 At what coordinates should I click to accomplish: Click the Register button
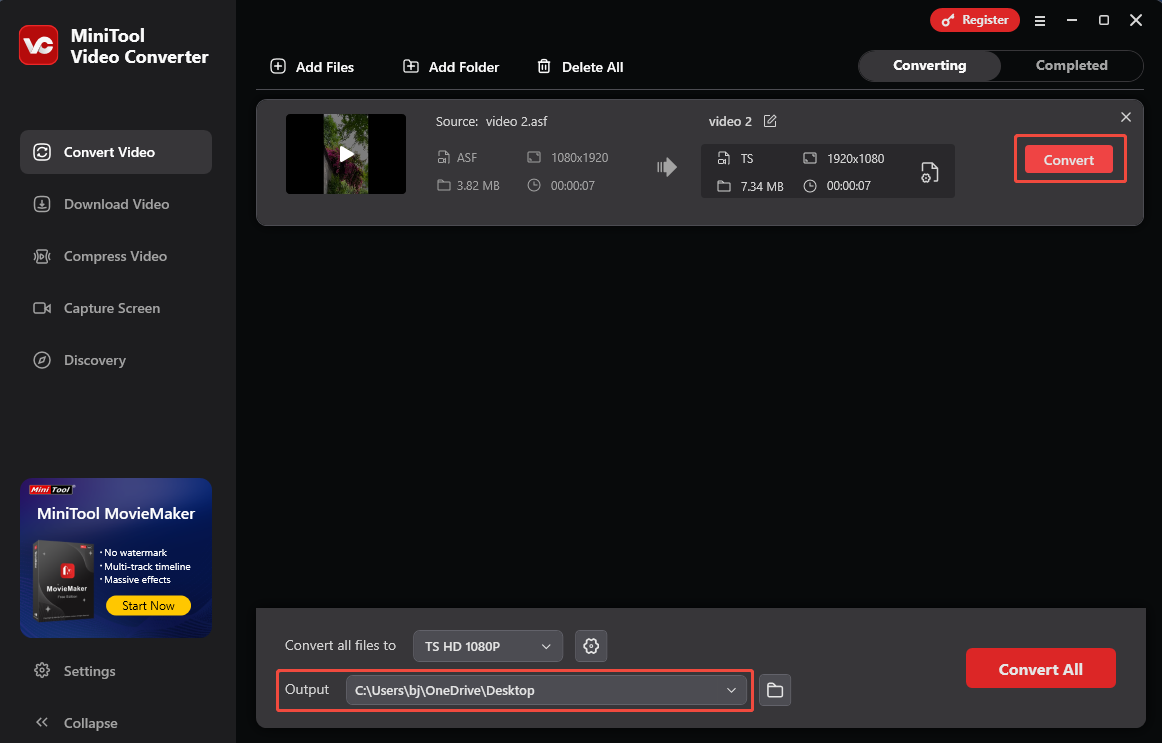tap(975, 20)
